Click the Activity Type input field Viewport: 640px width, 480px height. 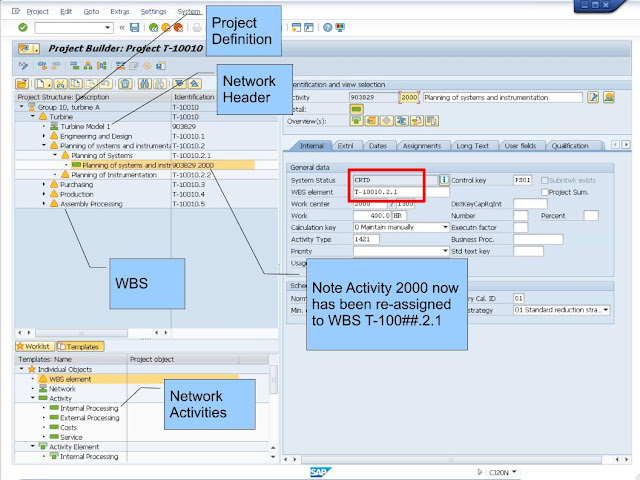click(x=366, y=239)
